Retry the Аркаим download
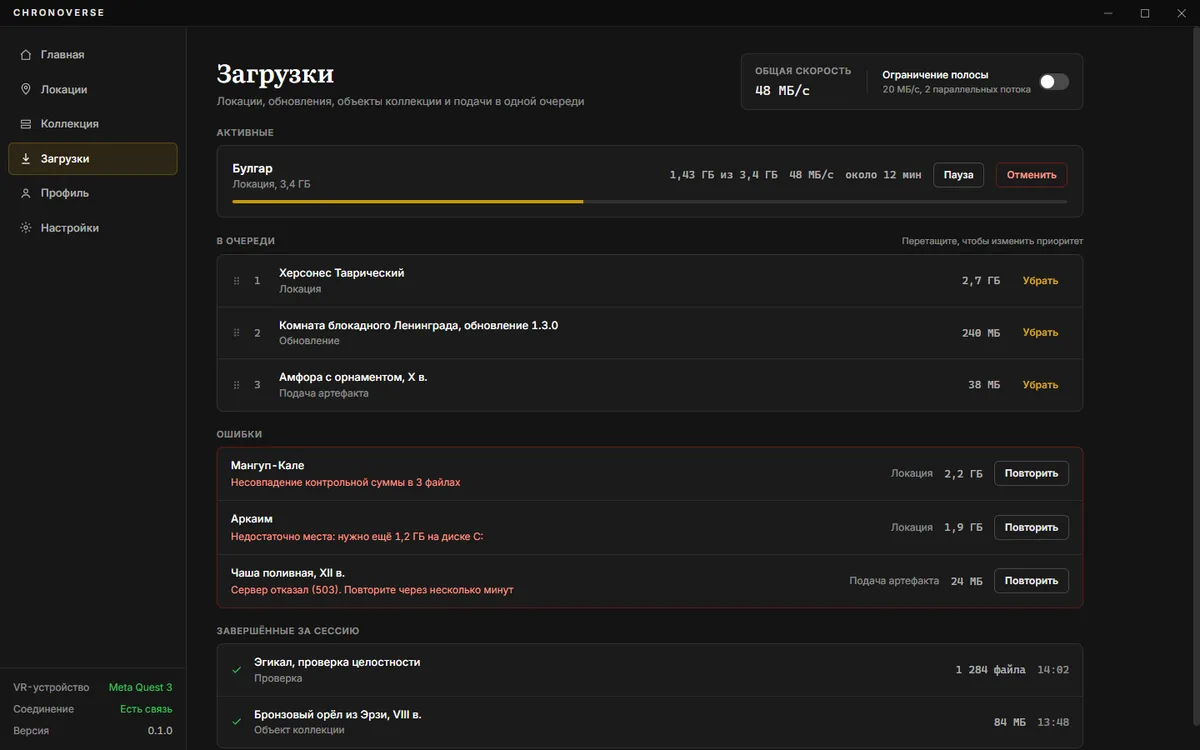Viewport: 1200px width, 750px height. point(1031,527)
